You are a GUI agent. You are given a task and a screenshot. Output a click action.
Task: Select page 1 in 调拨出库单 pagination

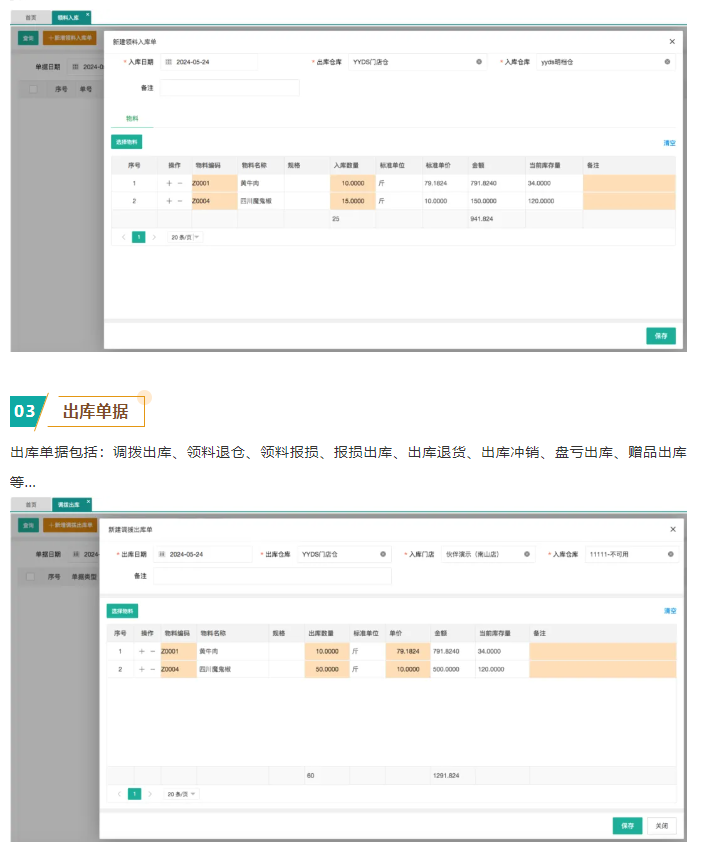134,794
